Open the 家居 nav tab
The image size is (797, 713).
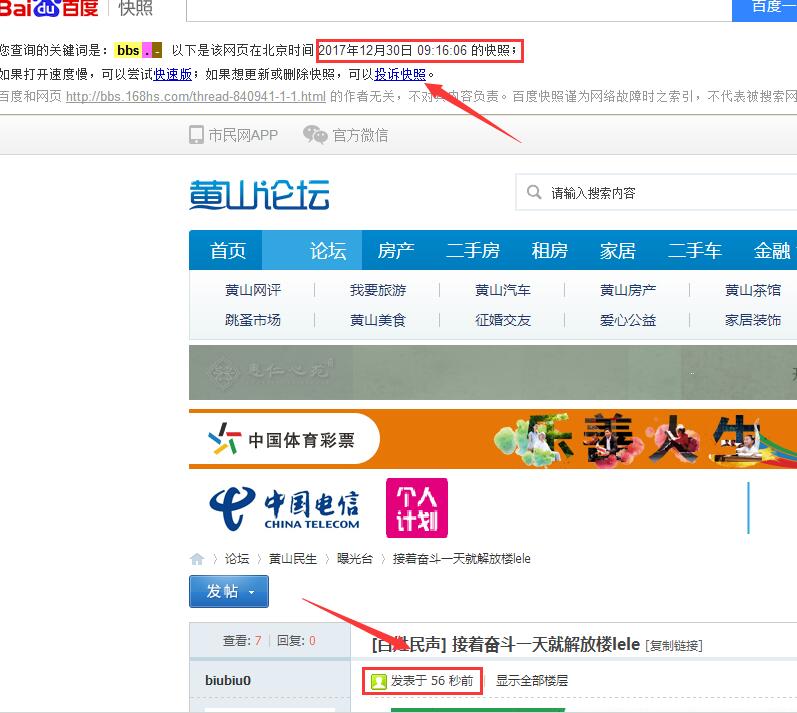pyautogui.click(x=618, y=251)
